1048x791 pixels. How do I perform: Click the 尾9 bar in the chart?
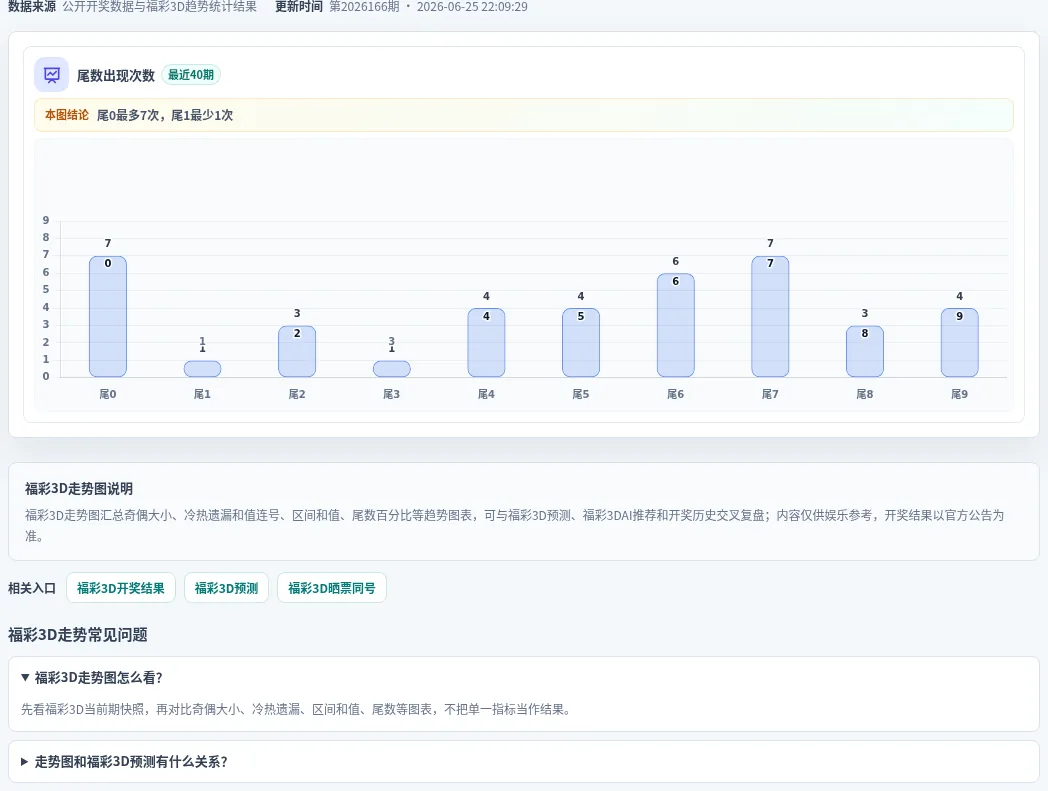[960, 342]
